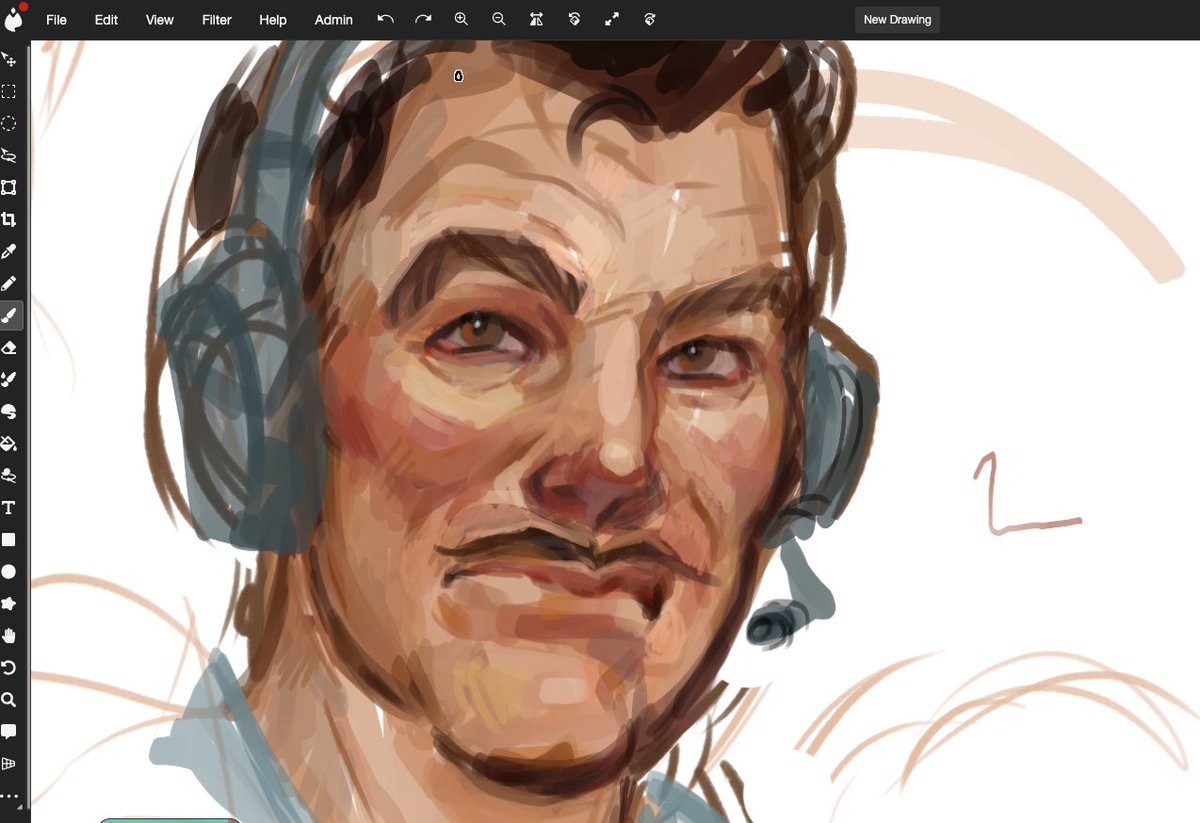Click the Redo arrow

coord(423,19)
